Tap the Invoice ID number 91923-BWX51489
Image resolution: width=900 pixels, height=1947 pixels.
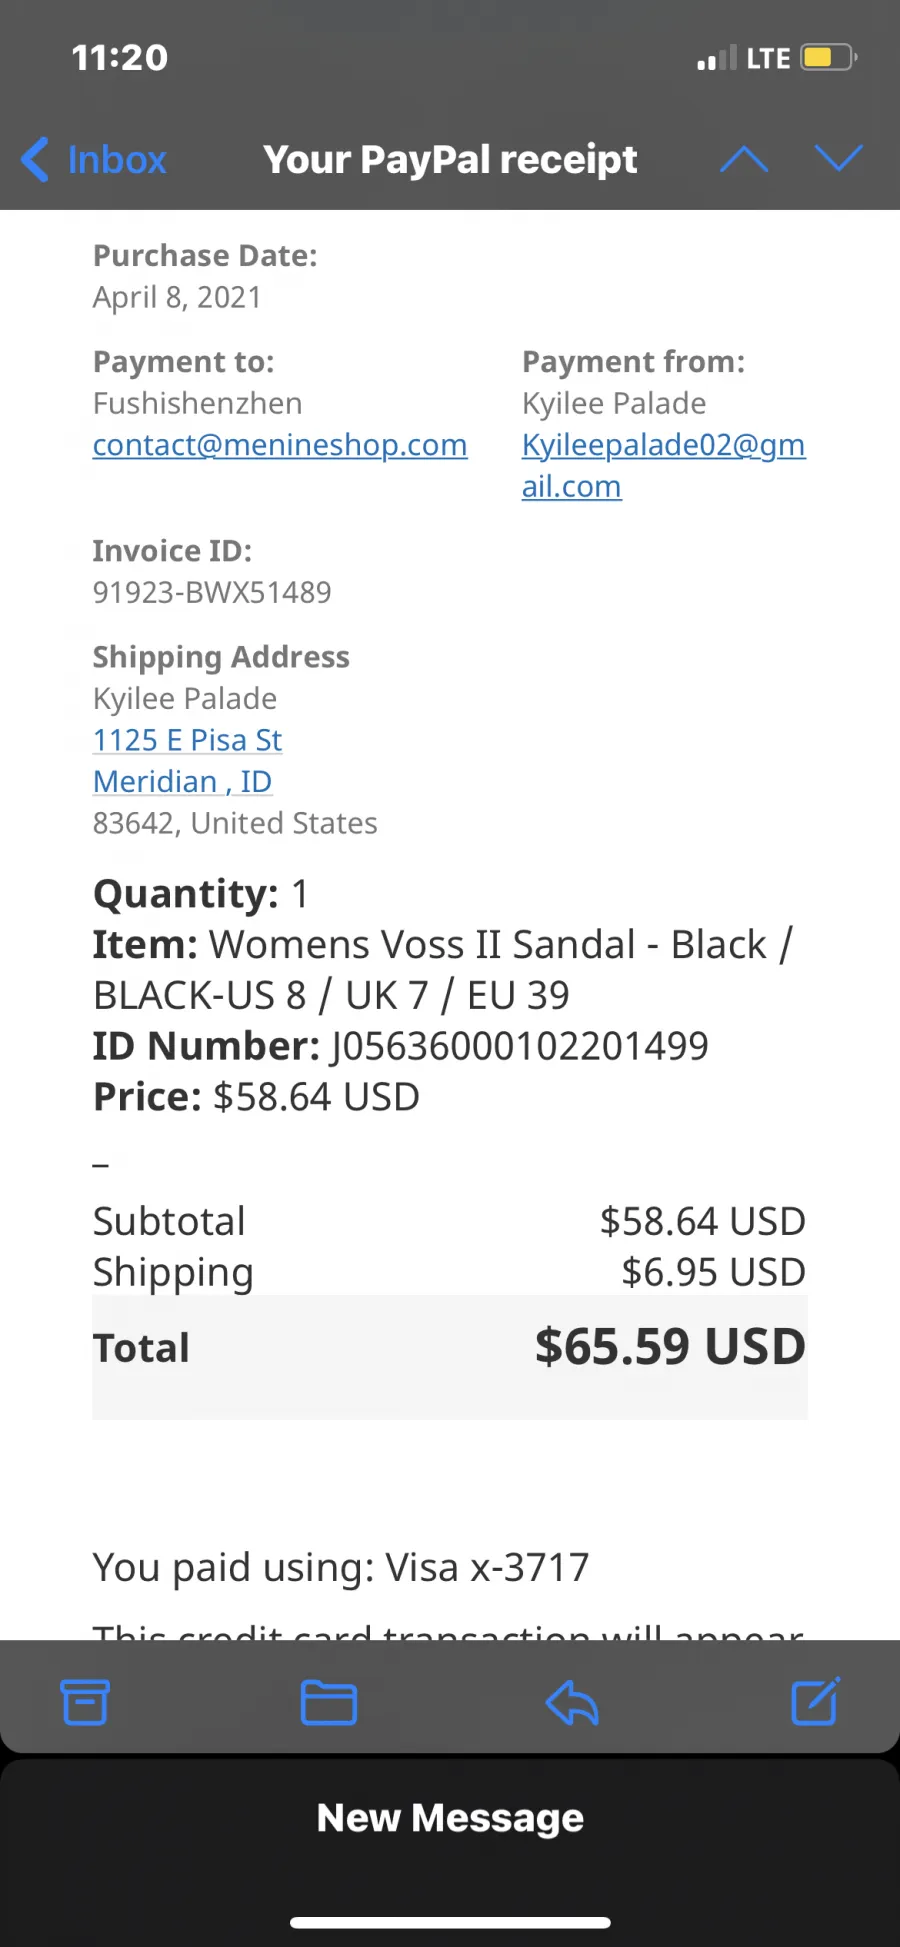pos(212,592)
